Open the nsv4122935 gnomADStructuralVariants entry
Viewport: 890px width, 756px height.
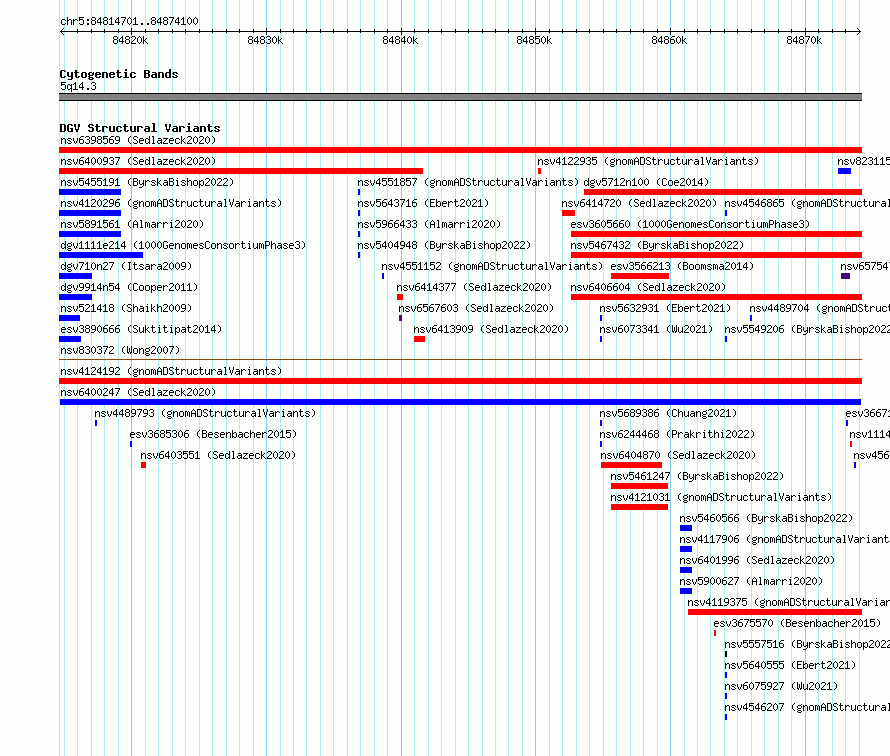648,161
